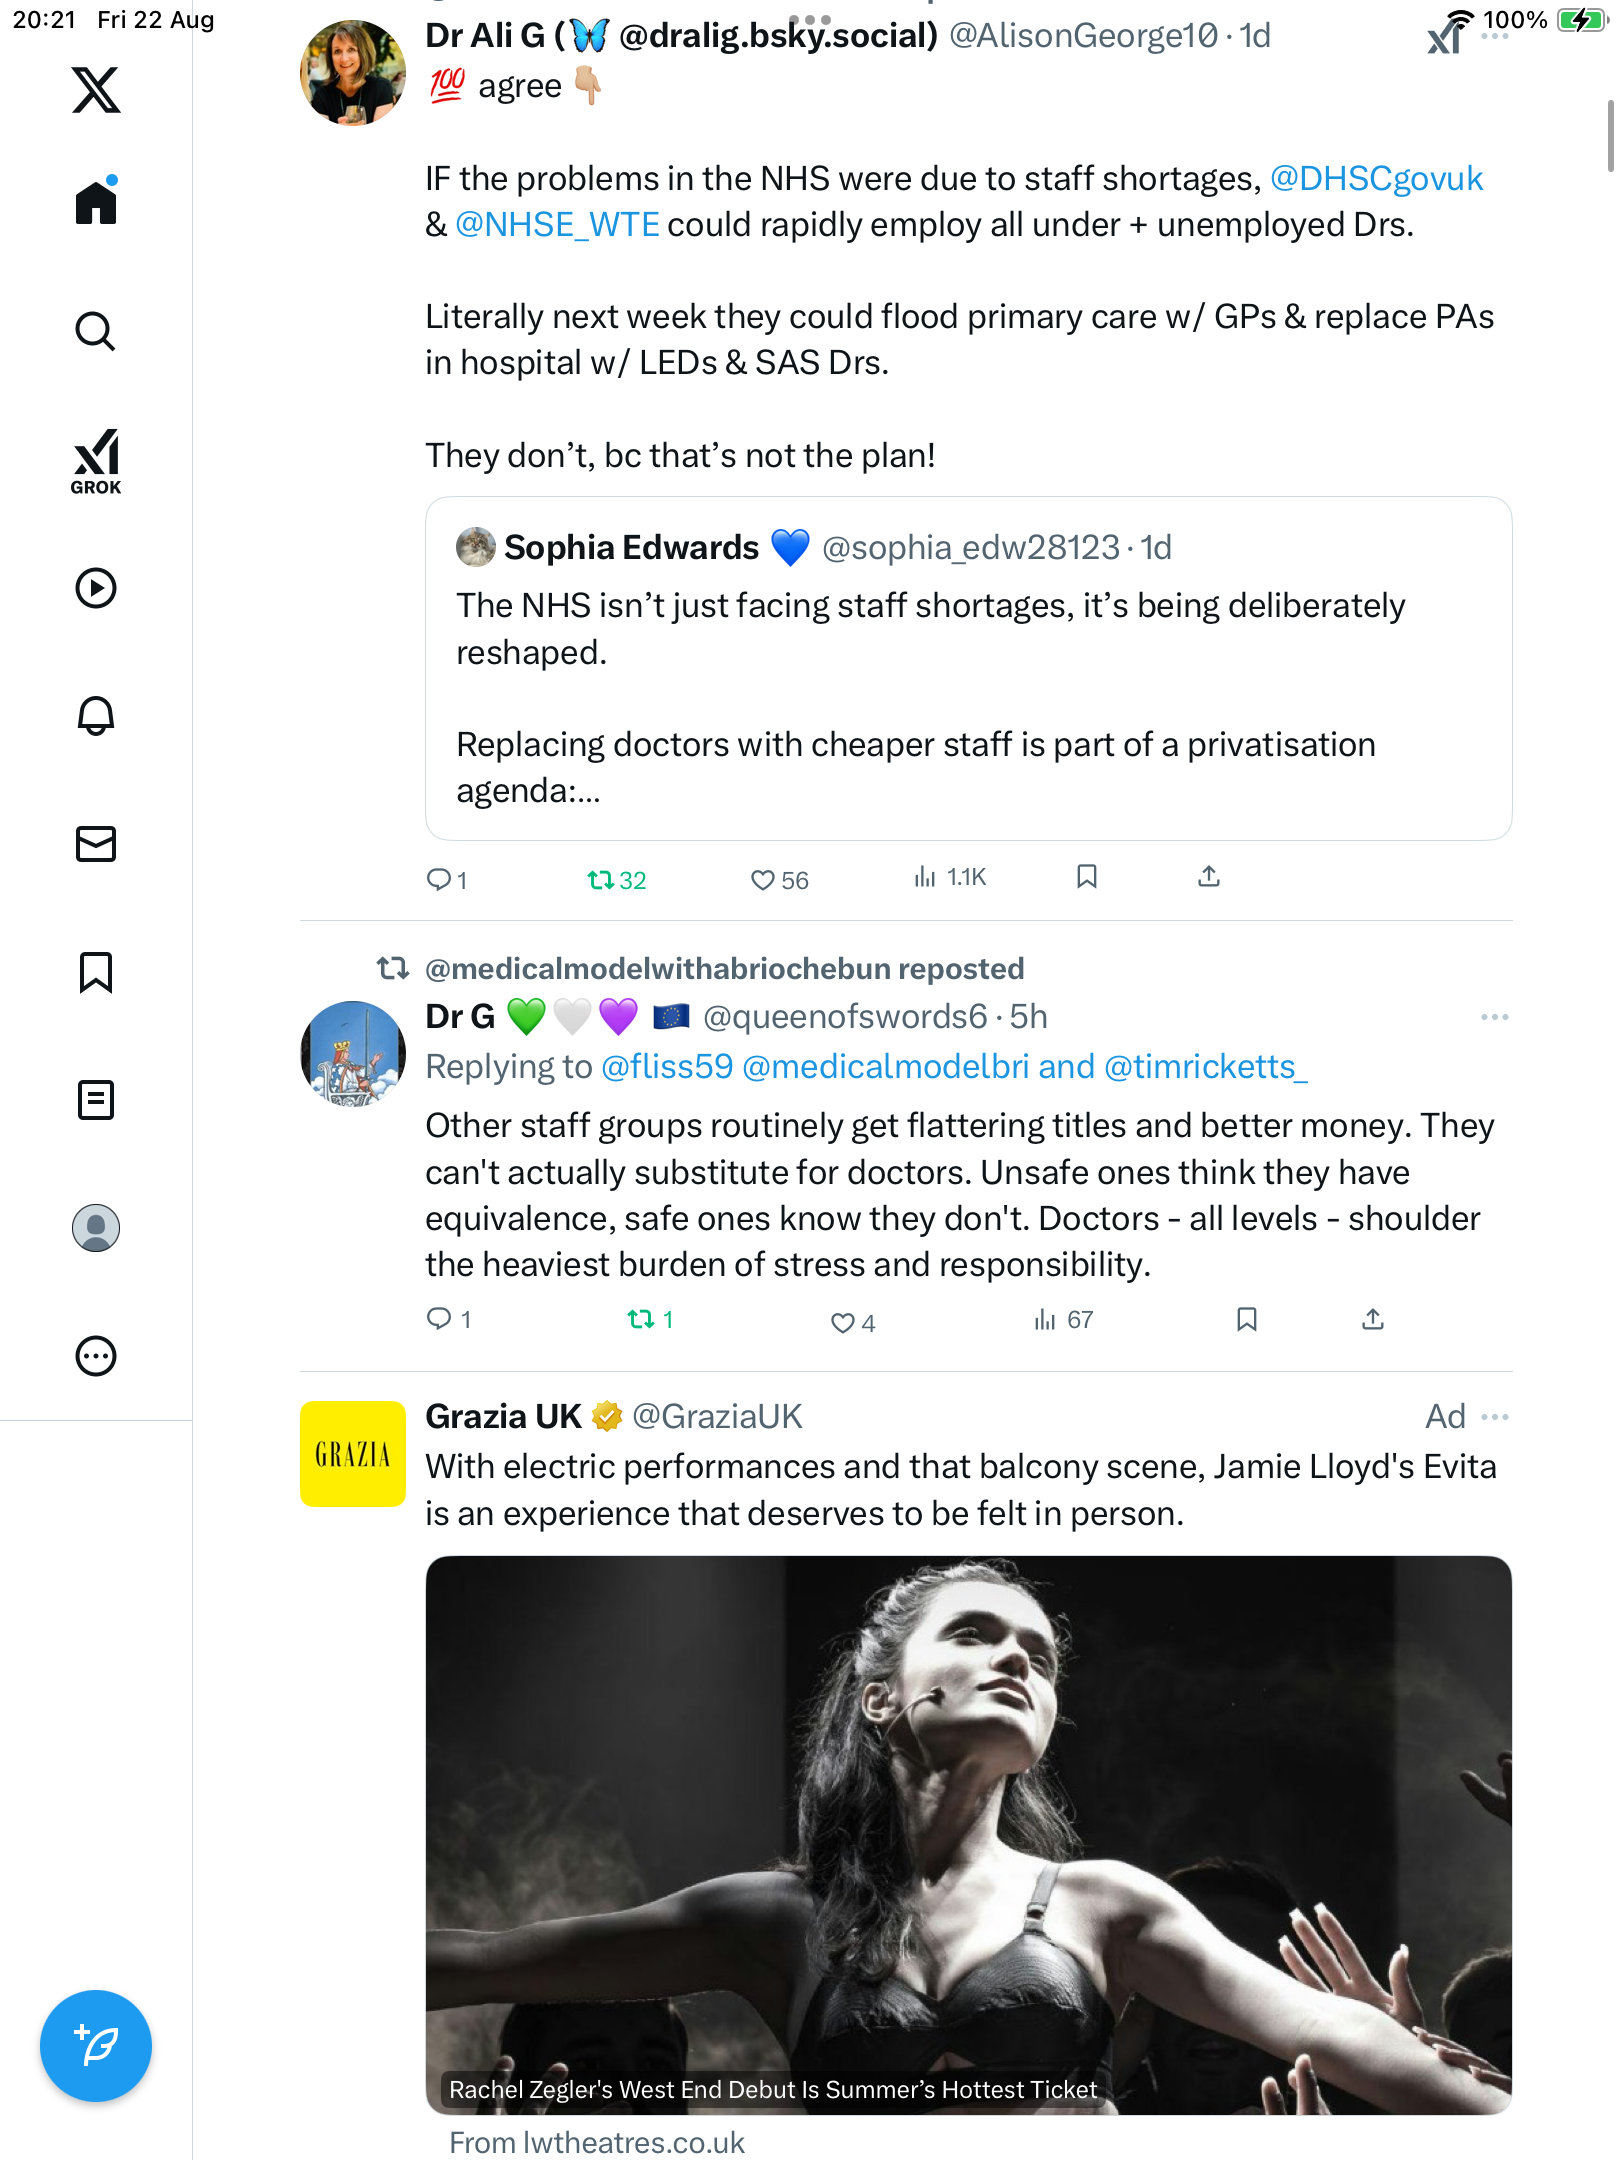Open the @DHSCgovuk mention link
This screenshot has width=1620, height=2160.
point(1376,179)
